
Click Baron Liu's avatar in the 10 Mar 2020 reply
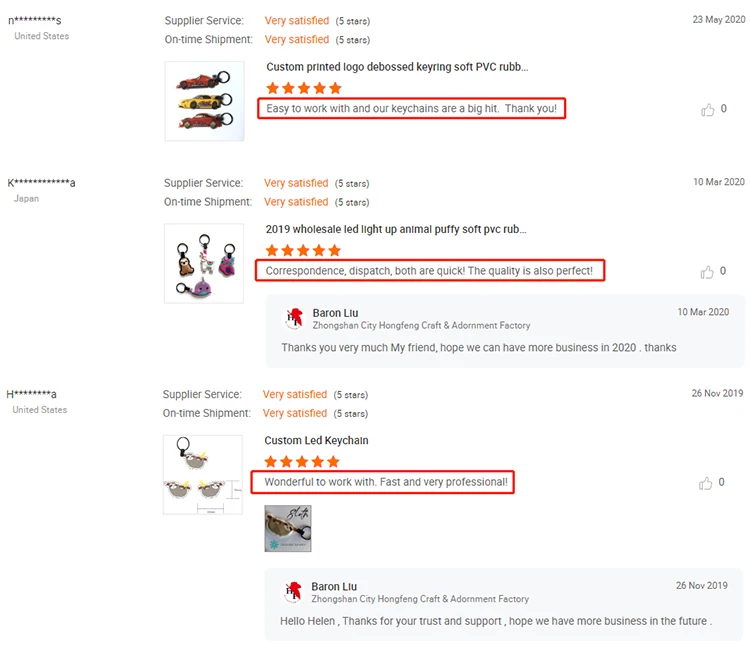pos(294,318)
